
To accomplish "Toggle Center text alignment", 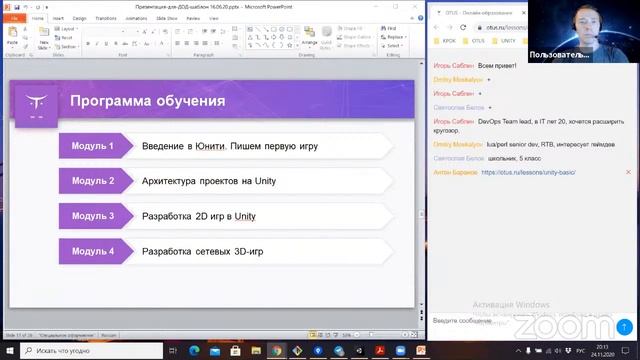I will click(187, 43).
